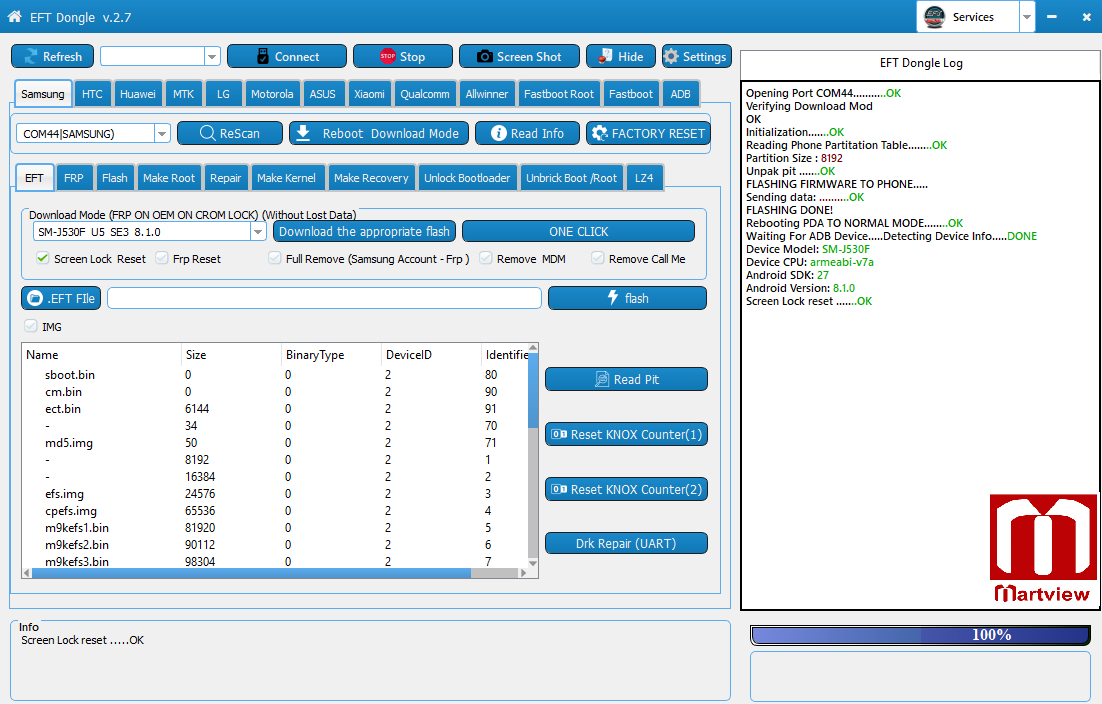The image size is (1102, 704).
Task: Toggle the IMG checkbox
Action: coord(31,326)
